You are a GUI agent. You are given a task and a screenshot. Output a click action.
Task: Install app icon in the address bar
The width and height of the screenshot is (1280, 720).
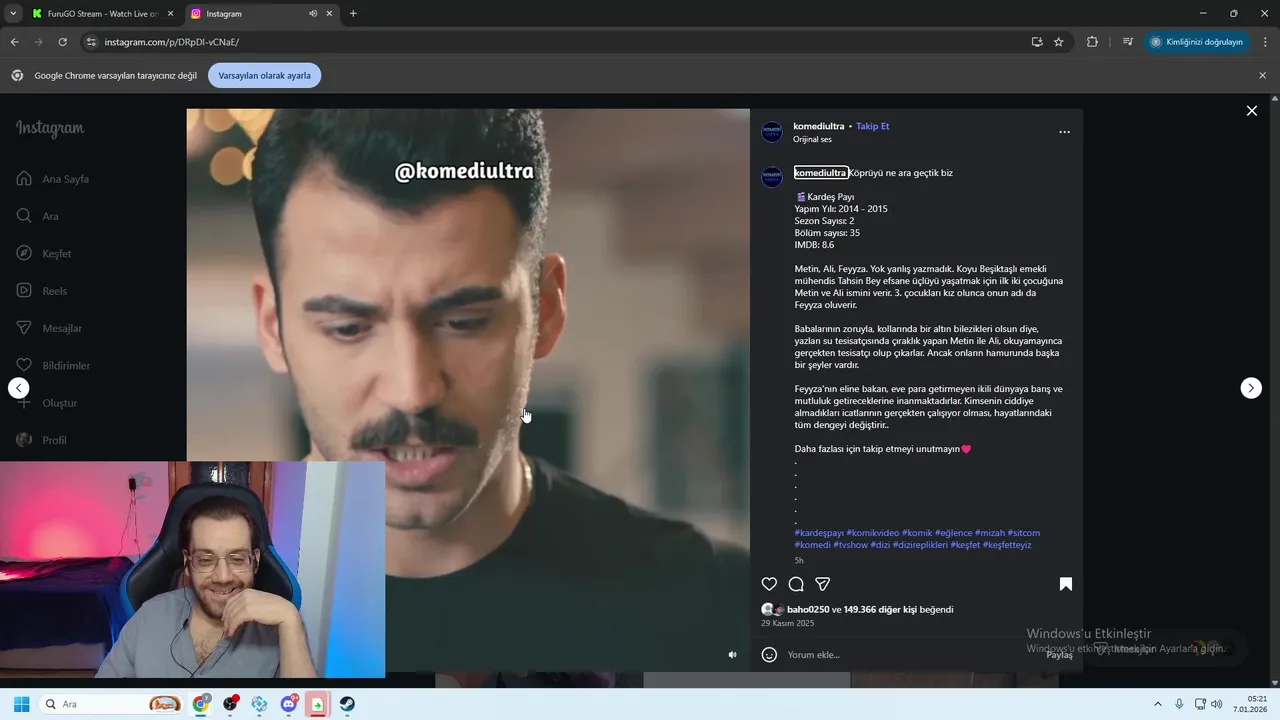[x=1037, y=42]
